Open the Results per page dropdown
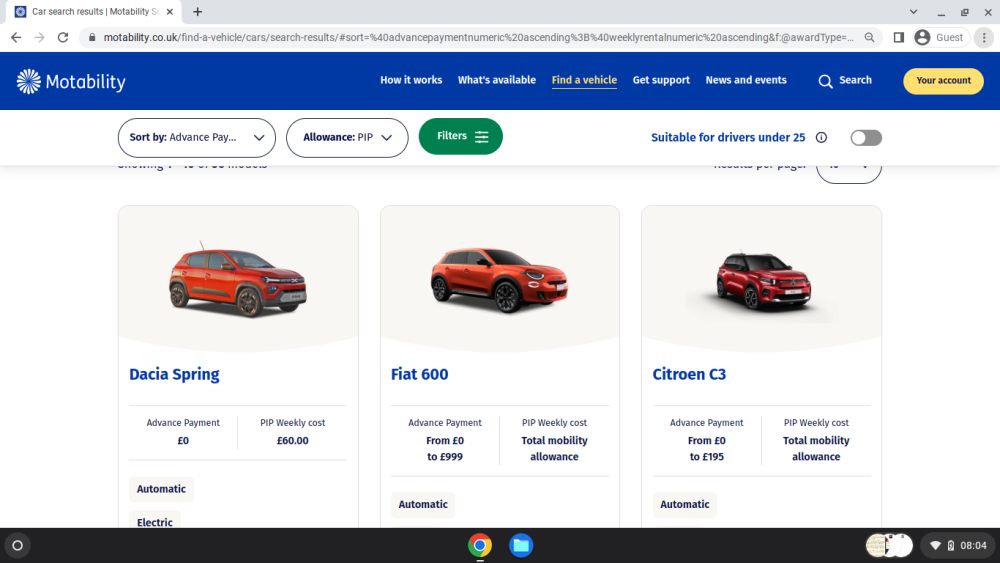This screenshot has width=1000, height=563. [849, 170]
